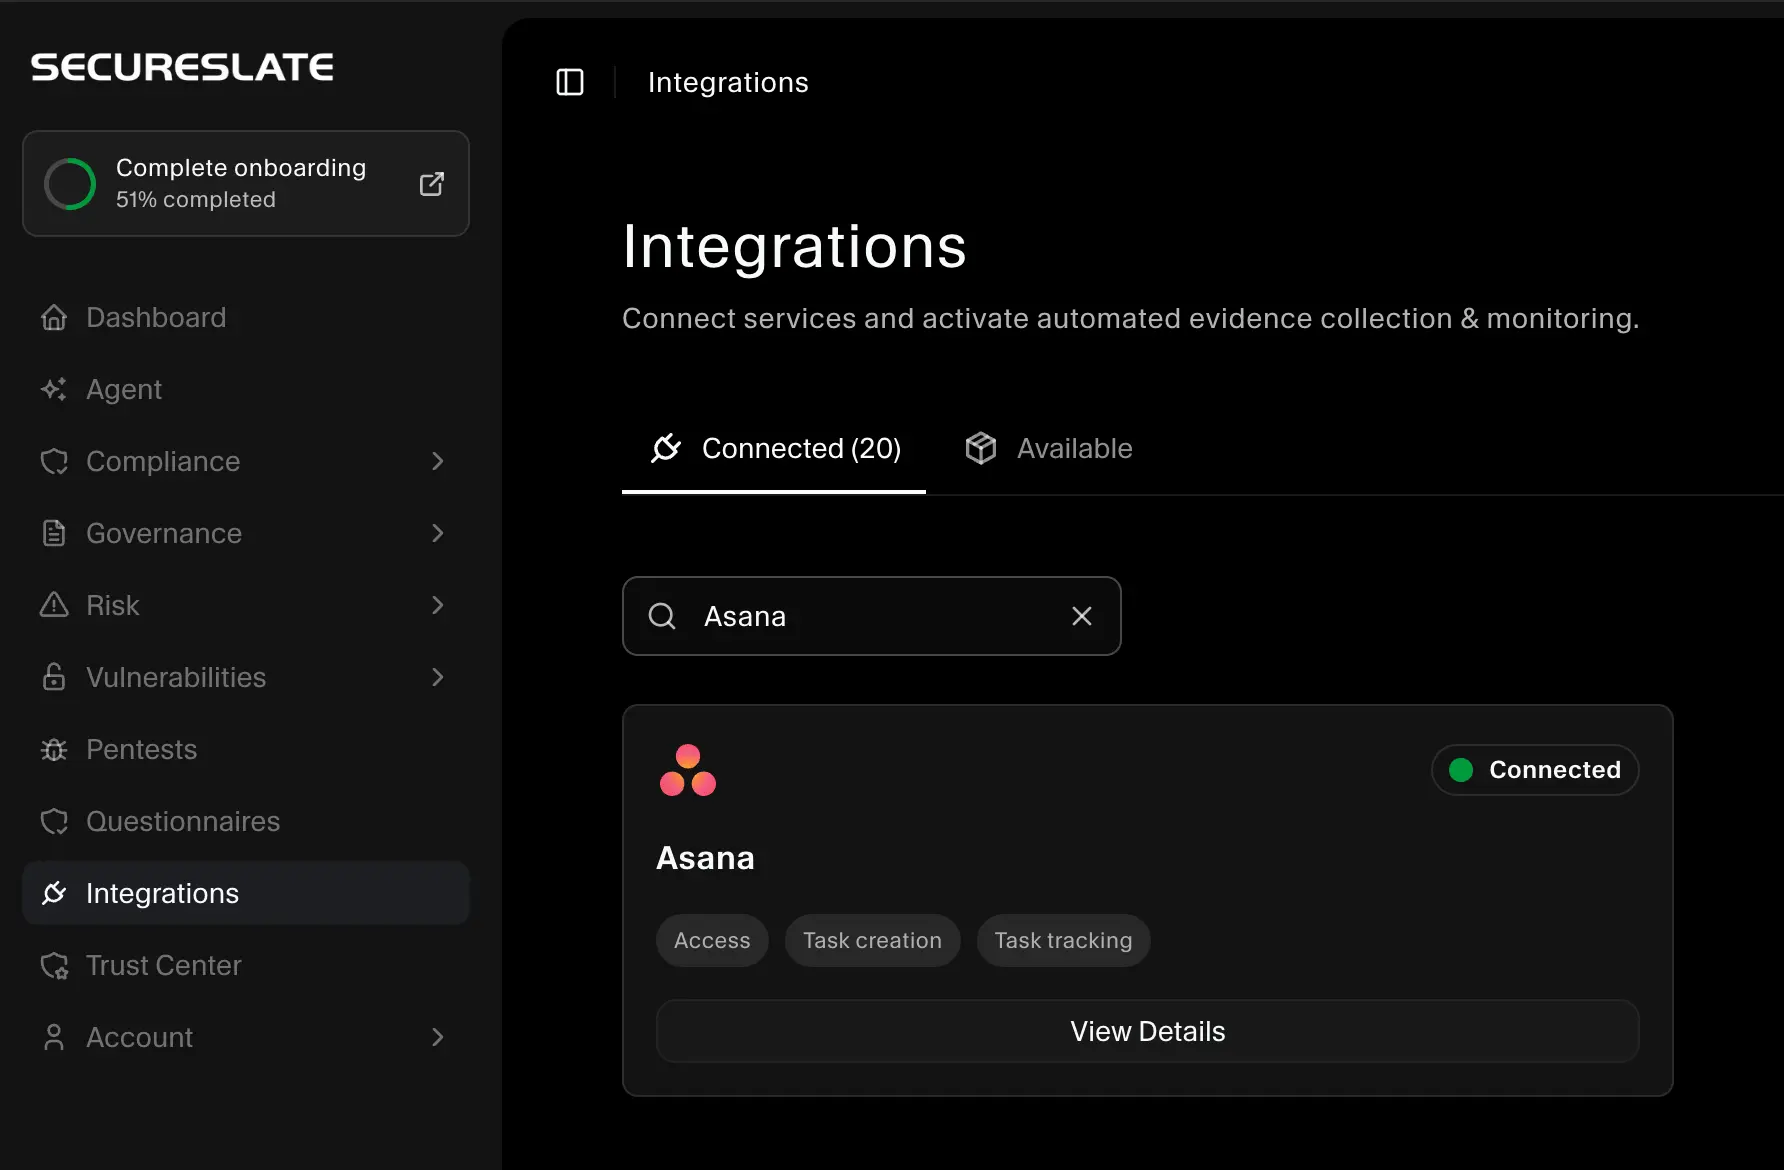1784x1170 pixels.
Task: Click the Risk warning triangle icon
Action: tap(54, 605)
